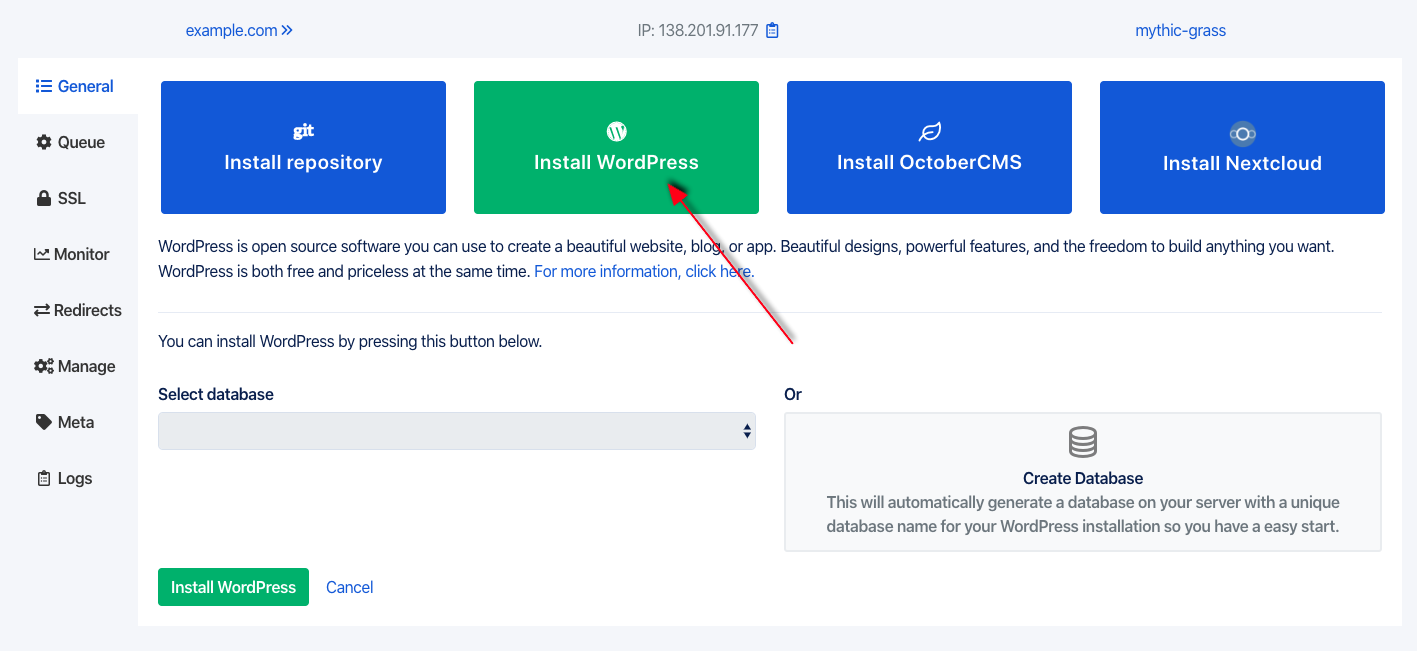Click the database stack icon

1083,442
